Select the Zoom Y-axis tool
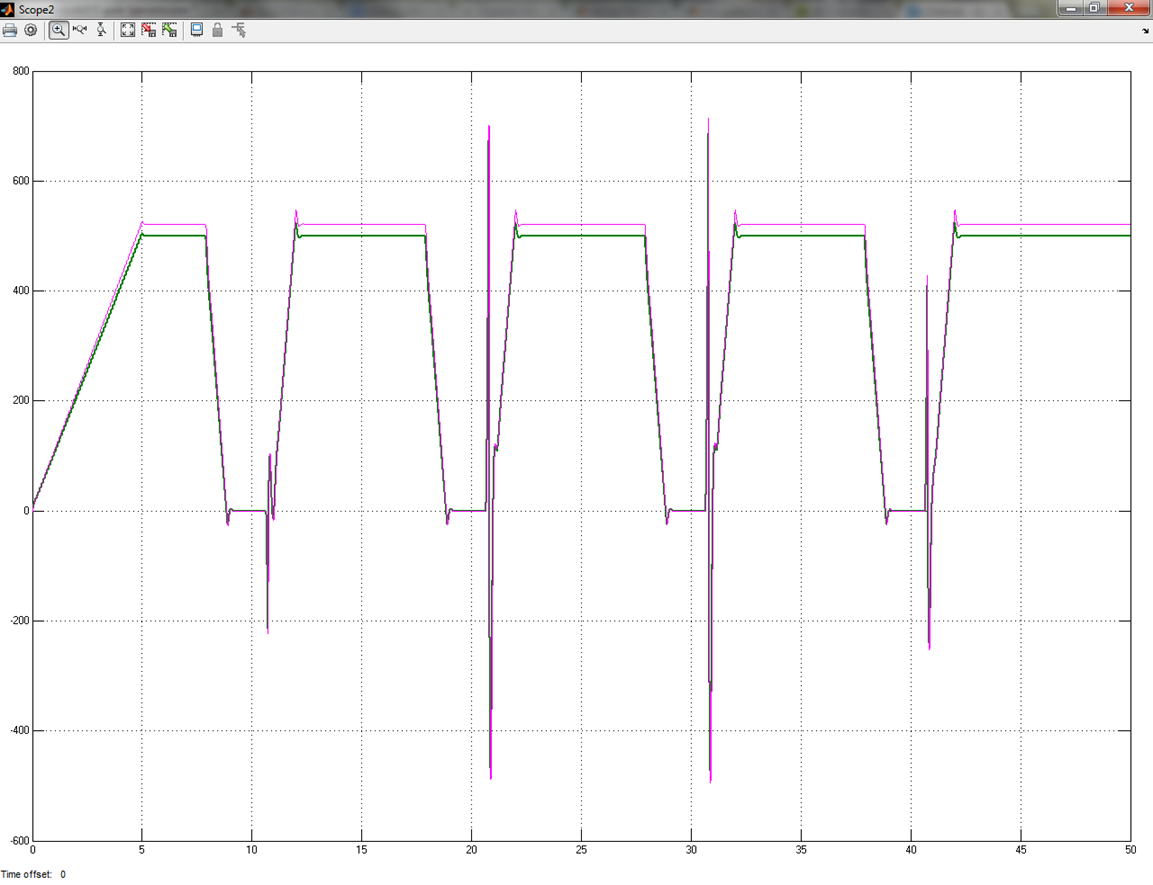 101,30
